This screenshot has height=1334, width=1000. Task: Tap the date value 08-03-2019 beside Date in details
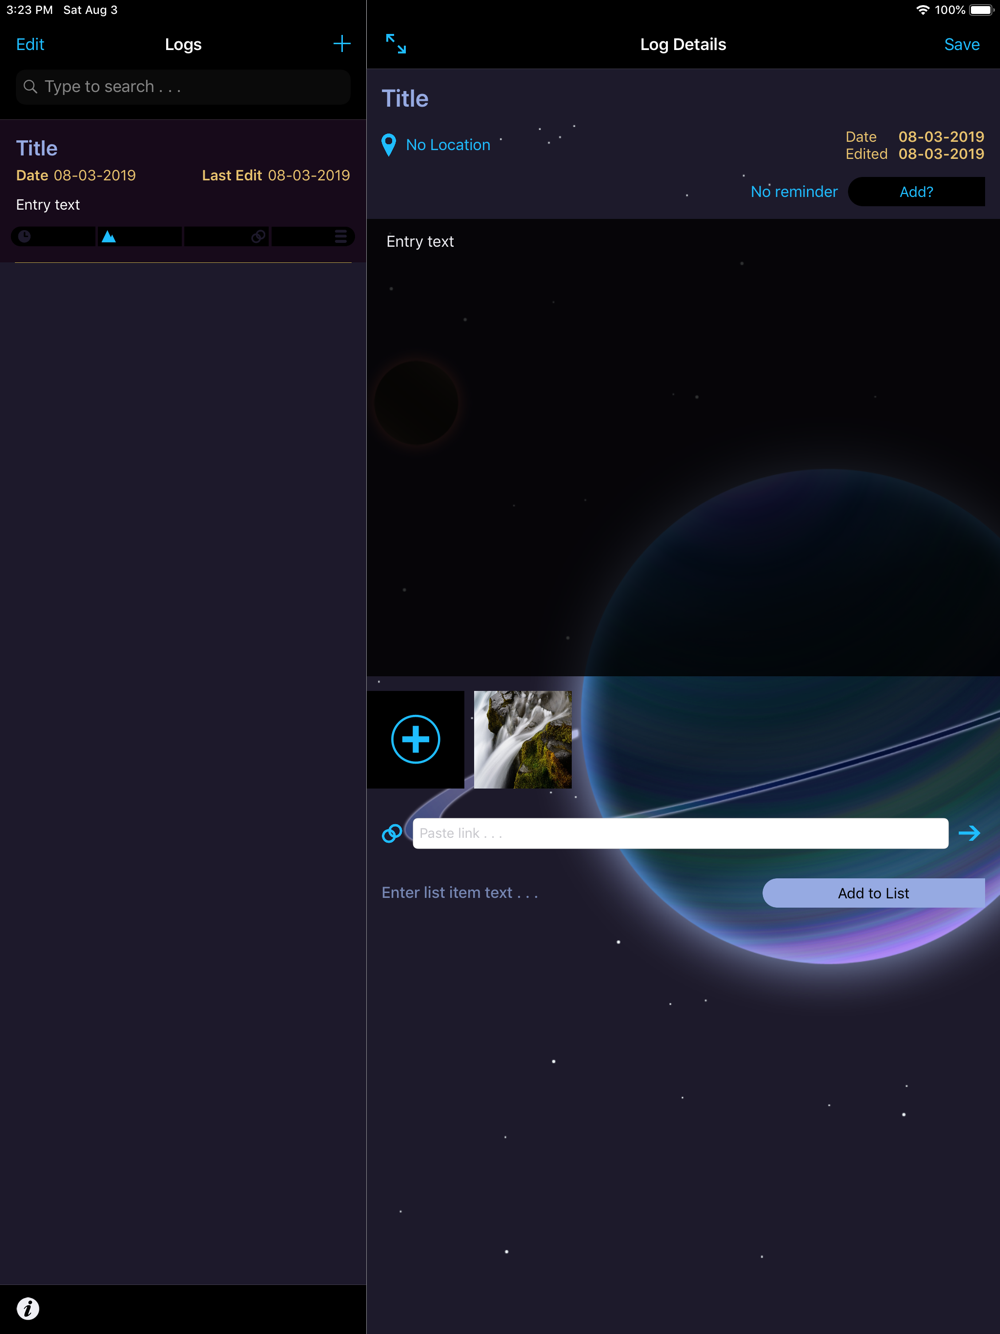pos(941,137)
